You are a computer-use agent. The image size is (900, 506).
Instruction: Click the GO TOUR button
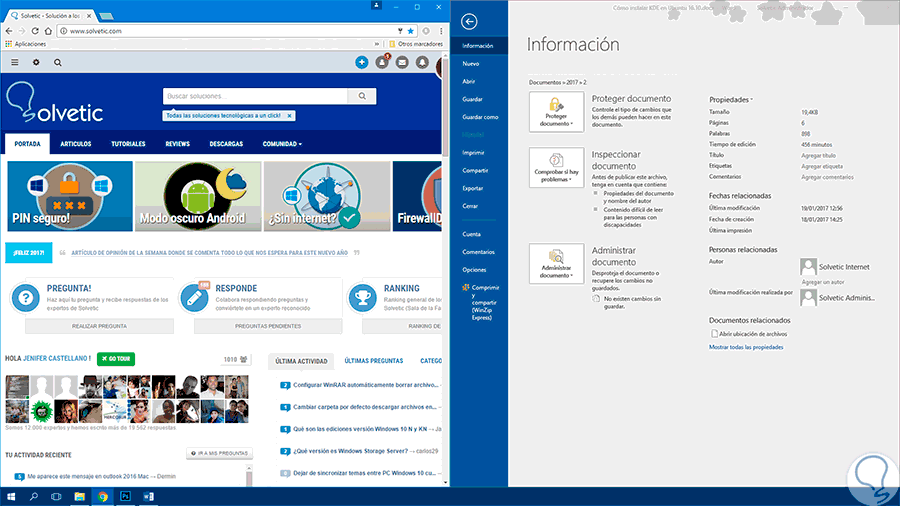click(x=116, y=359)
